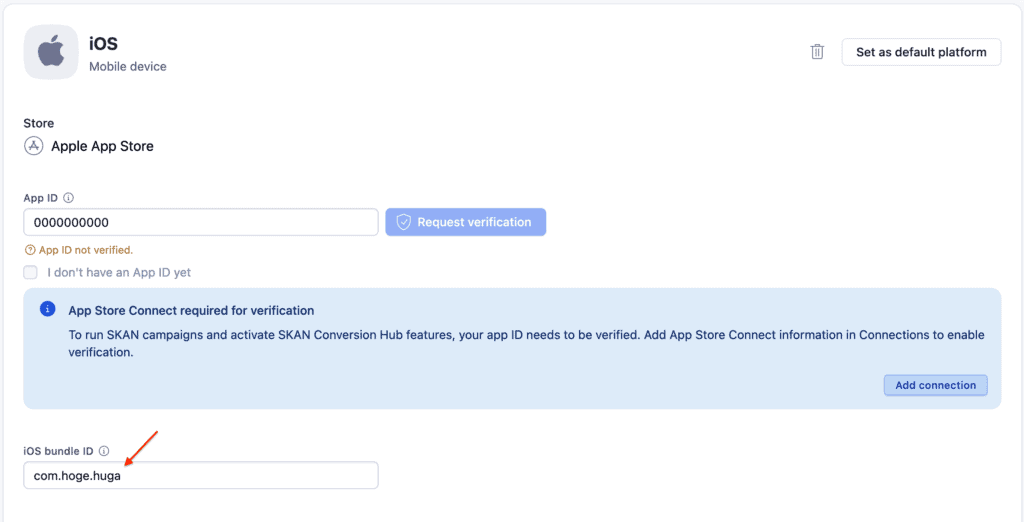The width and height of the screenshot is (1024, 522).
Task: Click Request verification button
Action: click(466, 222)
